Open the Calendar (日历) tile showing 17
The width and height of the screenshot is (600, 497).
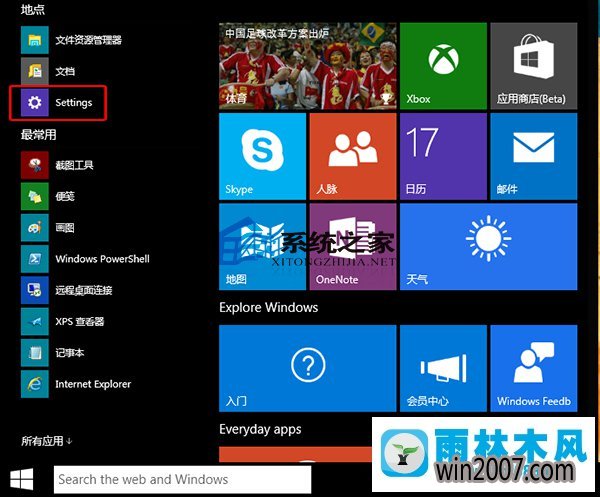pyautogui.click(x=443, y=156)
